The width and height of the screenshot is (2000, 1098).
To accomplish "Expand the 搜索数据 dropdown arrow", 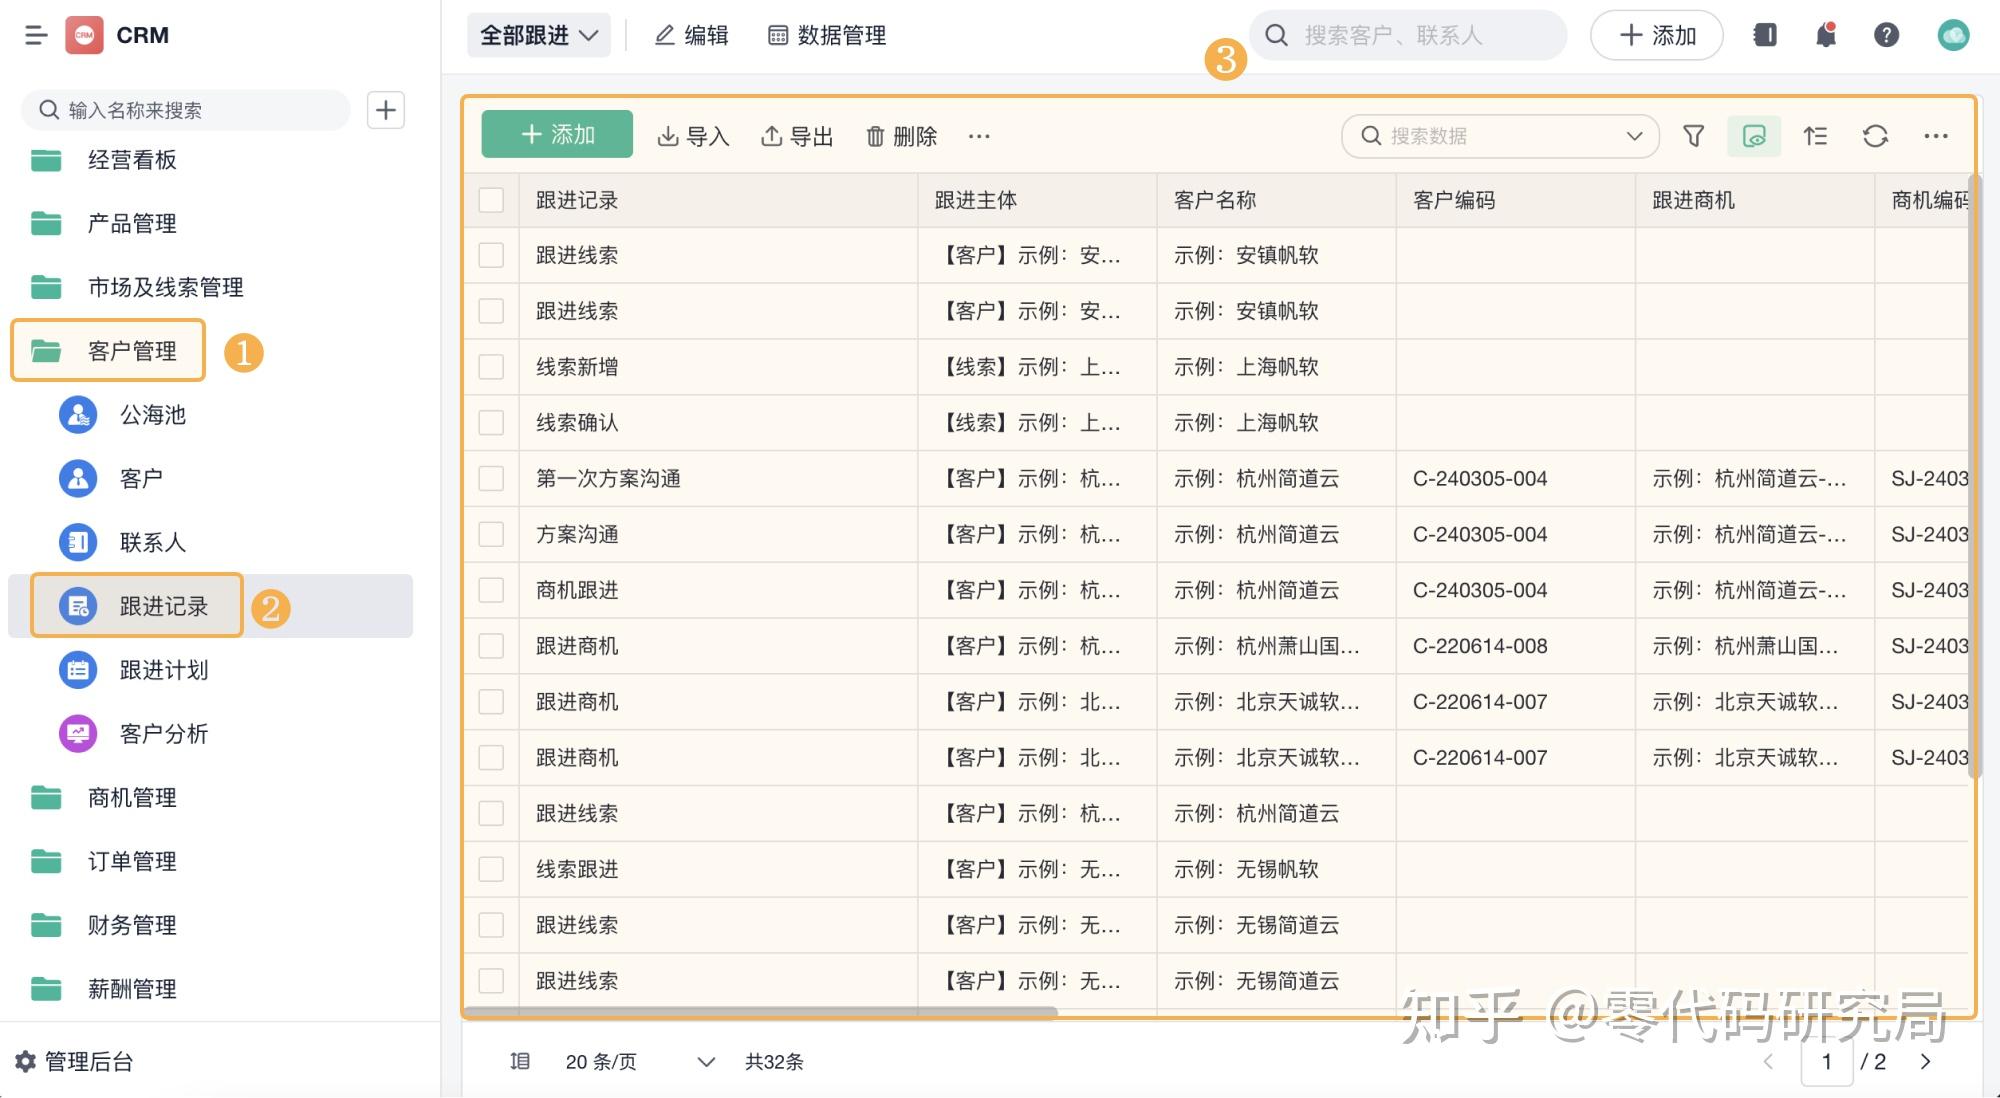I will click(x=1634, y=136).
